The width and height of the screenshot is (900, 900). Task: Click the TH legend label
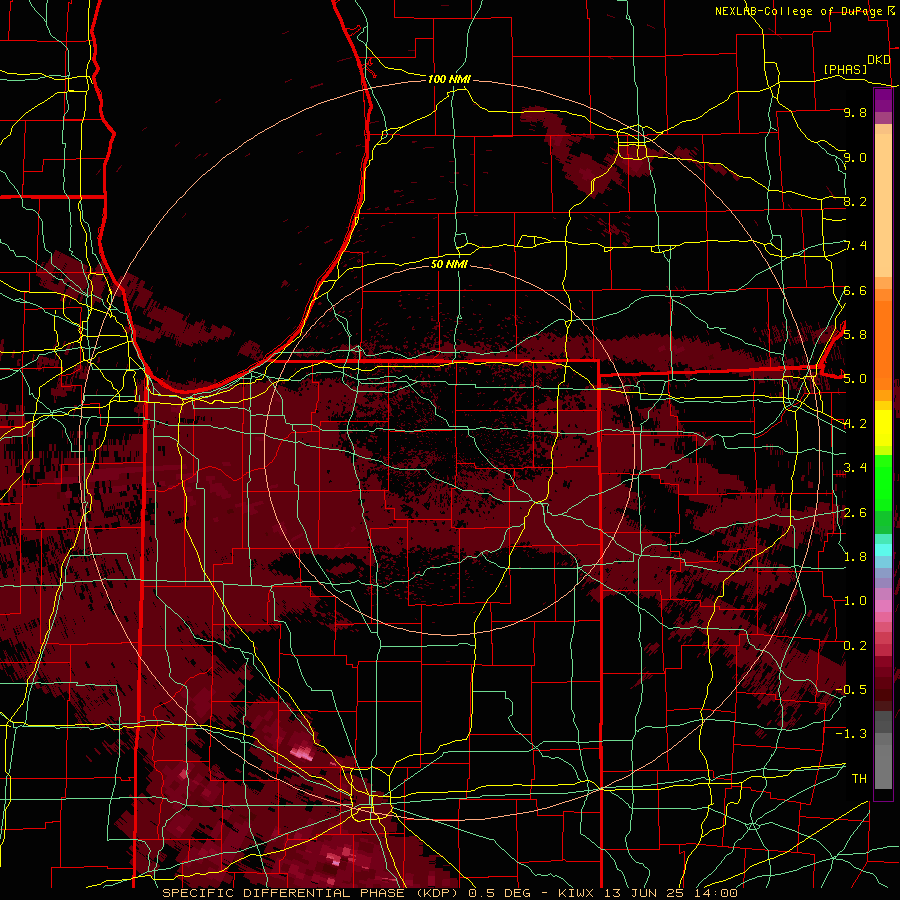(859, 778)
